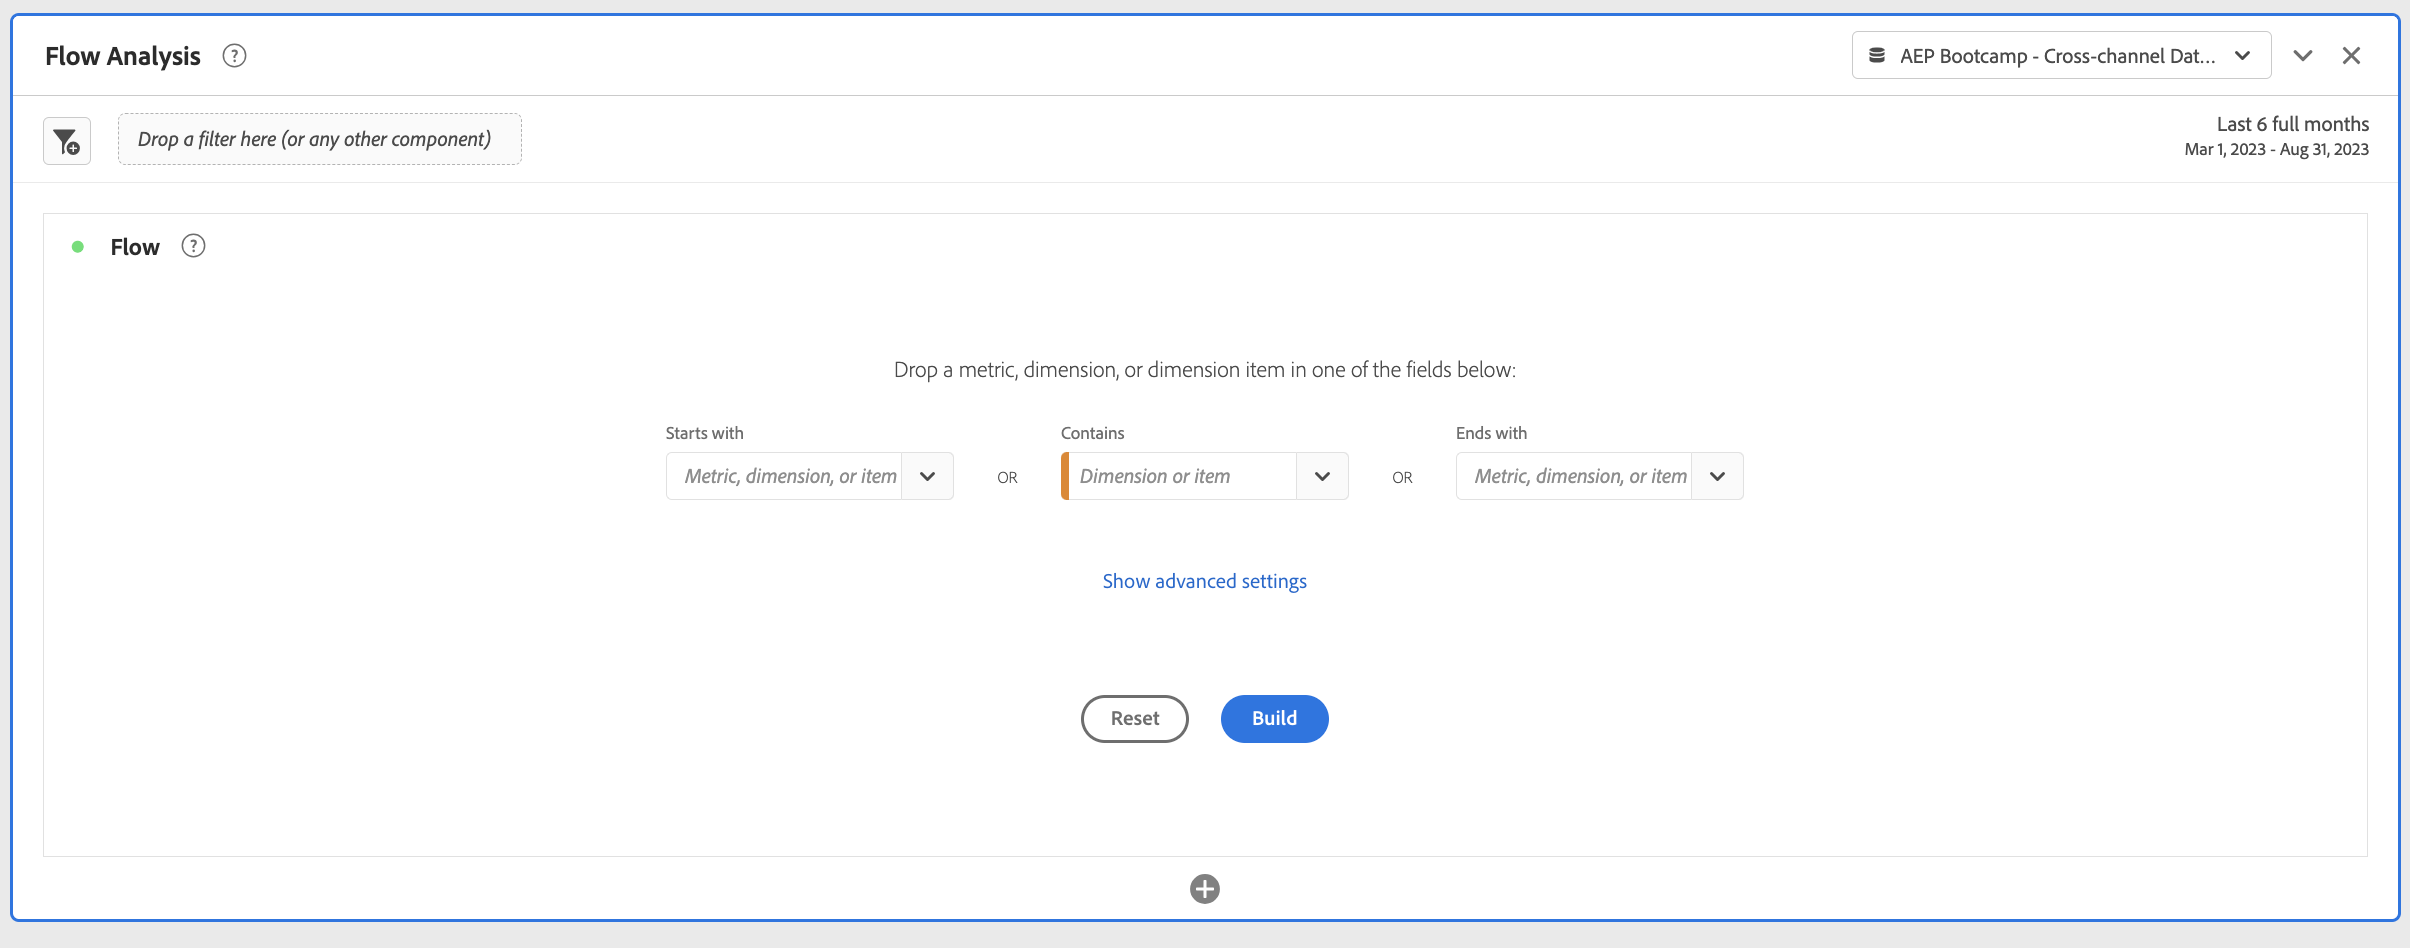Collapse the Flow Analysis panel with the chevron

click(x=2303, y=56)
